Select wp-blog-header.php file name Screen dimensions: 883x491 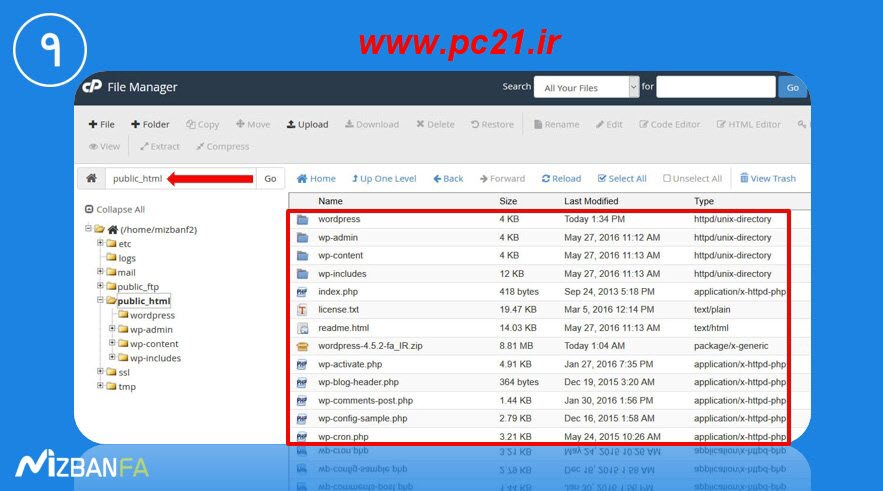click(x=358, y=382)
